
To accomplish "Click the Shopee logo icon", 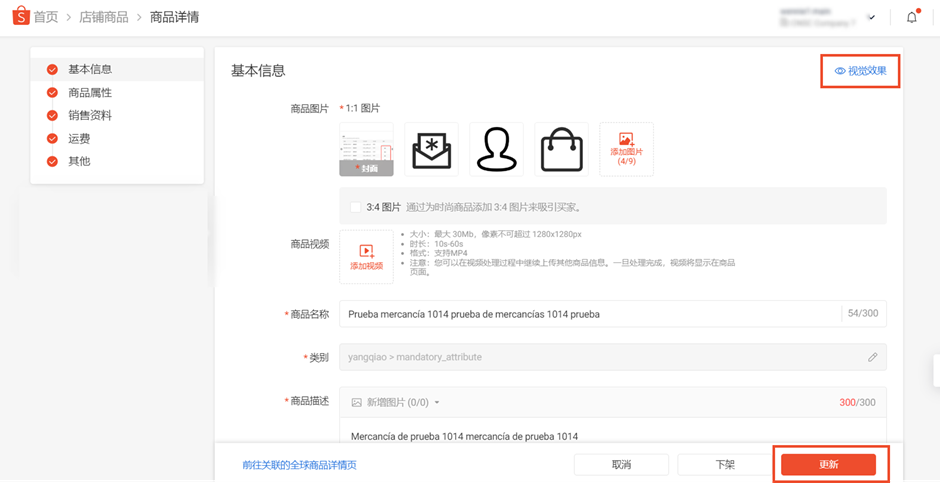I will pos(21,16).
